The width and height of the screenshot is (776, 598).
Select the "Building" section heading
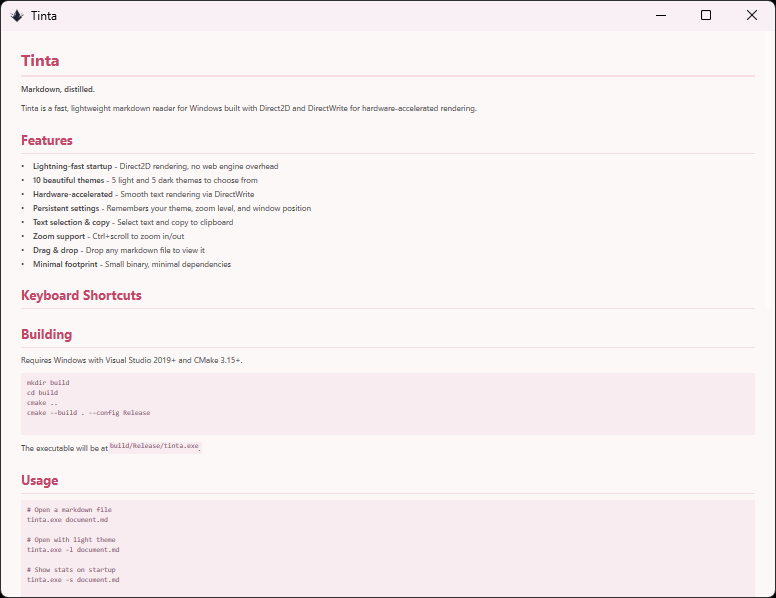click(47, 335)
